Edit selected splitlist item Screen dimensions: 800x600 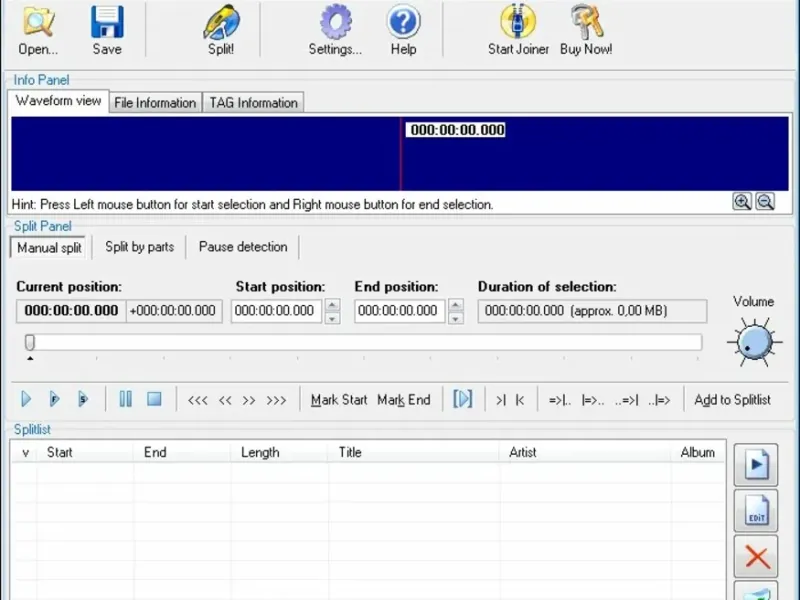click(x=756, y=511)
